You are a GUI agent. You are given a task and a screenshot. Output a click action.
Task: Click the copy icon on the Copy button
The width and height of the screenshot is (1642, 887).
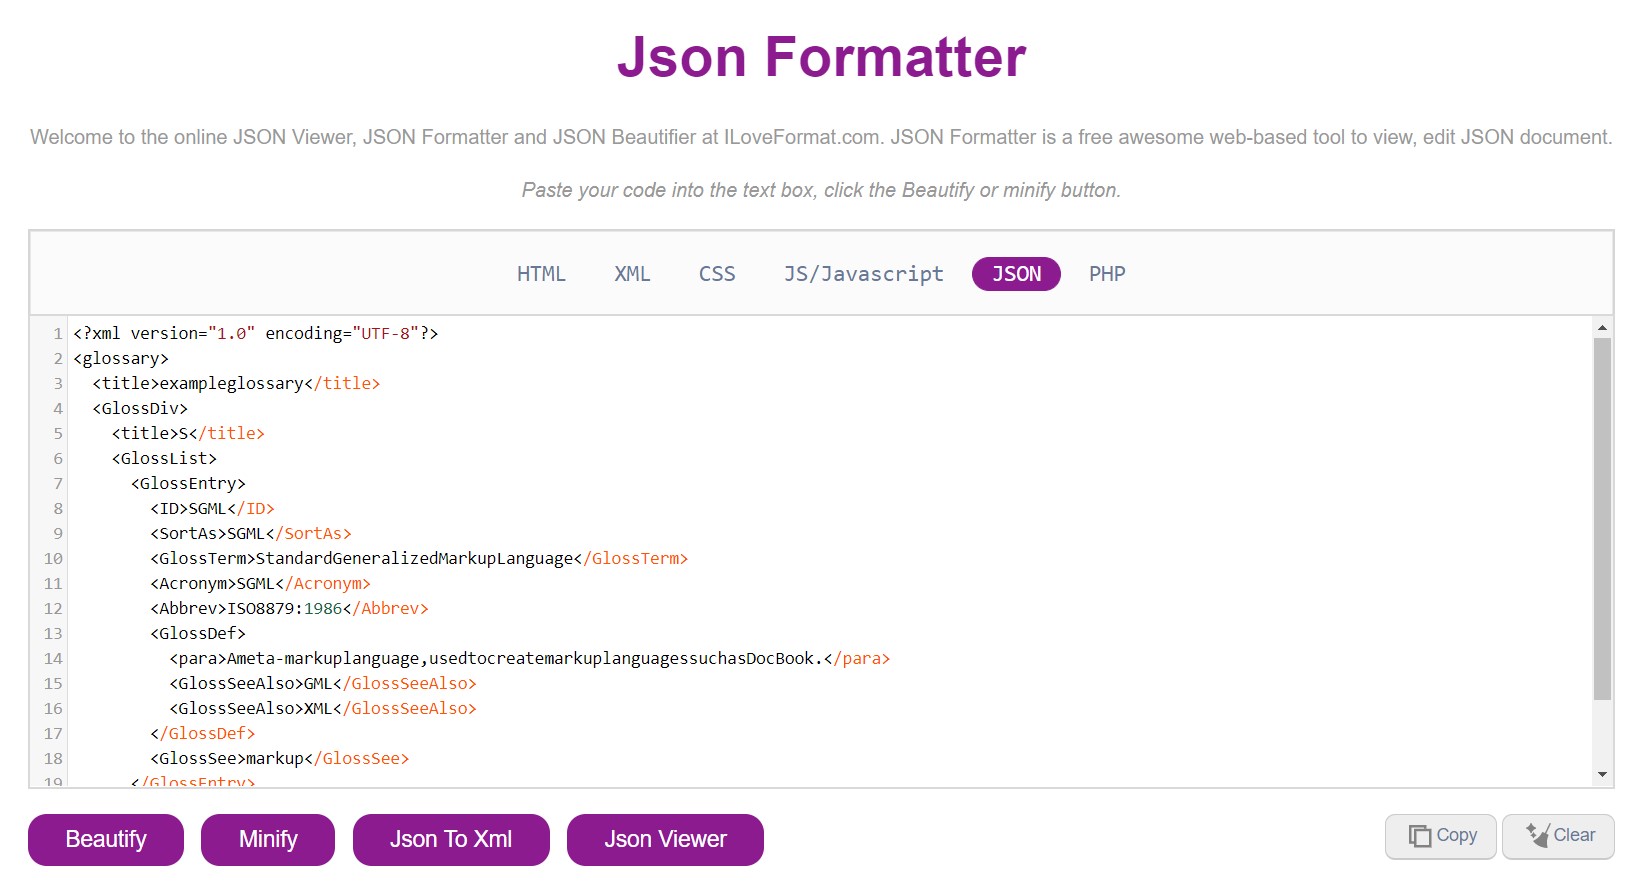[x=1419, y=835]
